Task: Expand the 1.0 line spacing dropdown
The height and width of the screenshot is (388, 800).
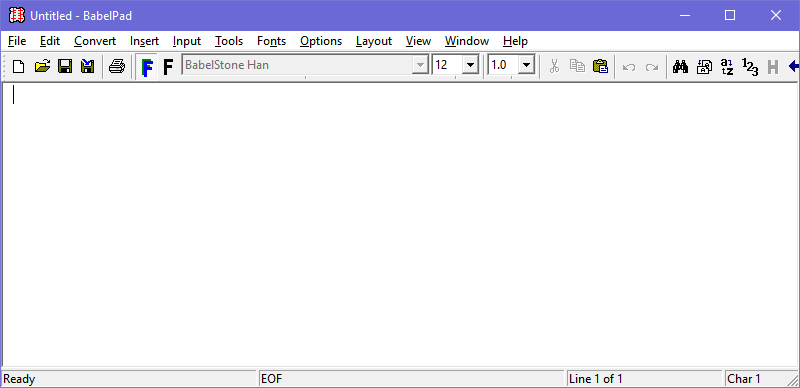Action: (x=527, y=65)
